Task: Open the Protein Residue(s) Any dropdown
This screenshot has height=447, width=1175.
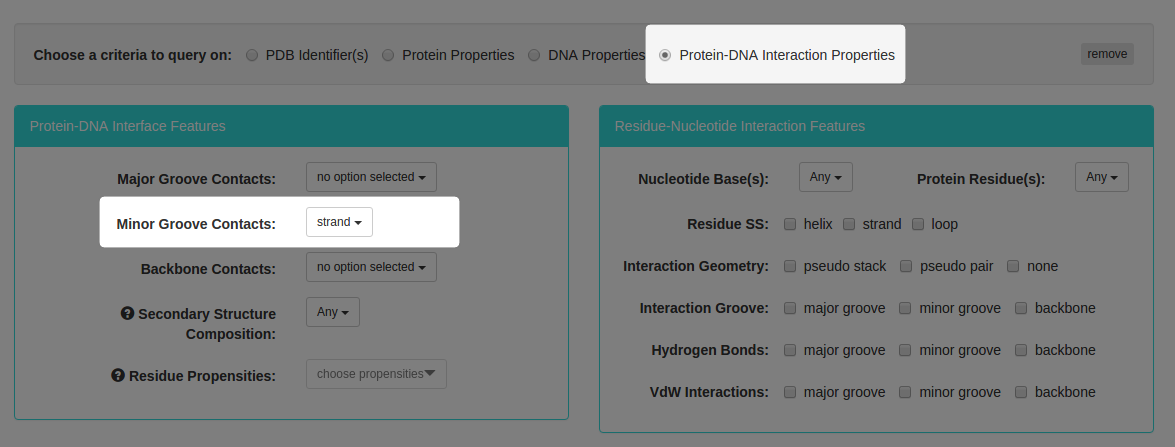Action: click(1102, 177)
